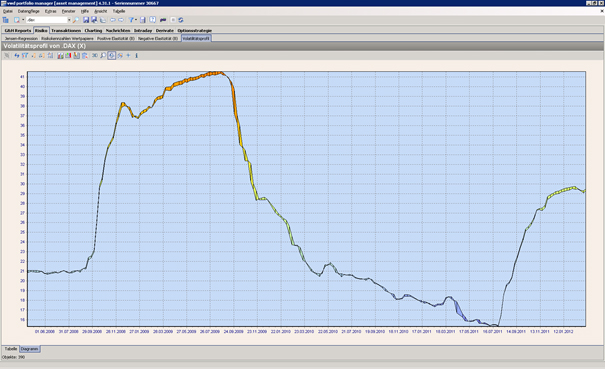Switch to the Charting tab
605x369 pixels.
coord(93,30)
